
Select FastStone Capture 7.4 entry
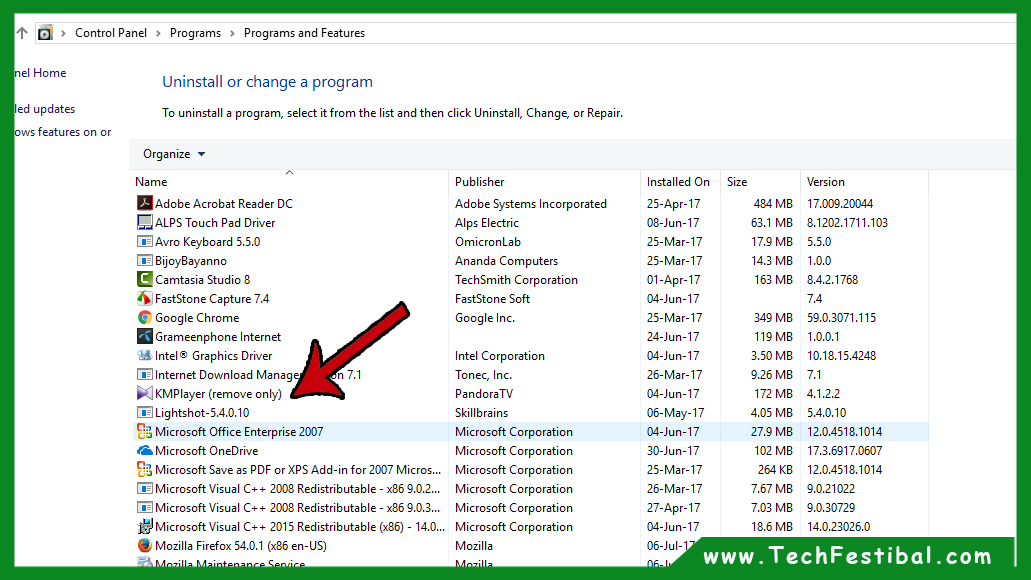212,299
